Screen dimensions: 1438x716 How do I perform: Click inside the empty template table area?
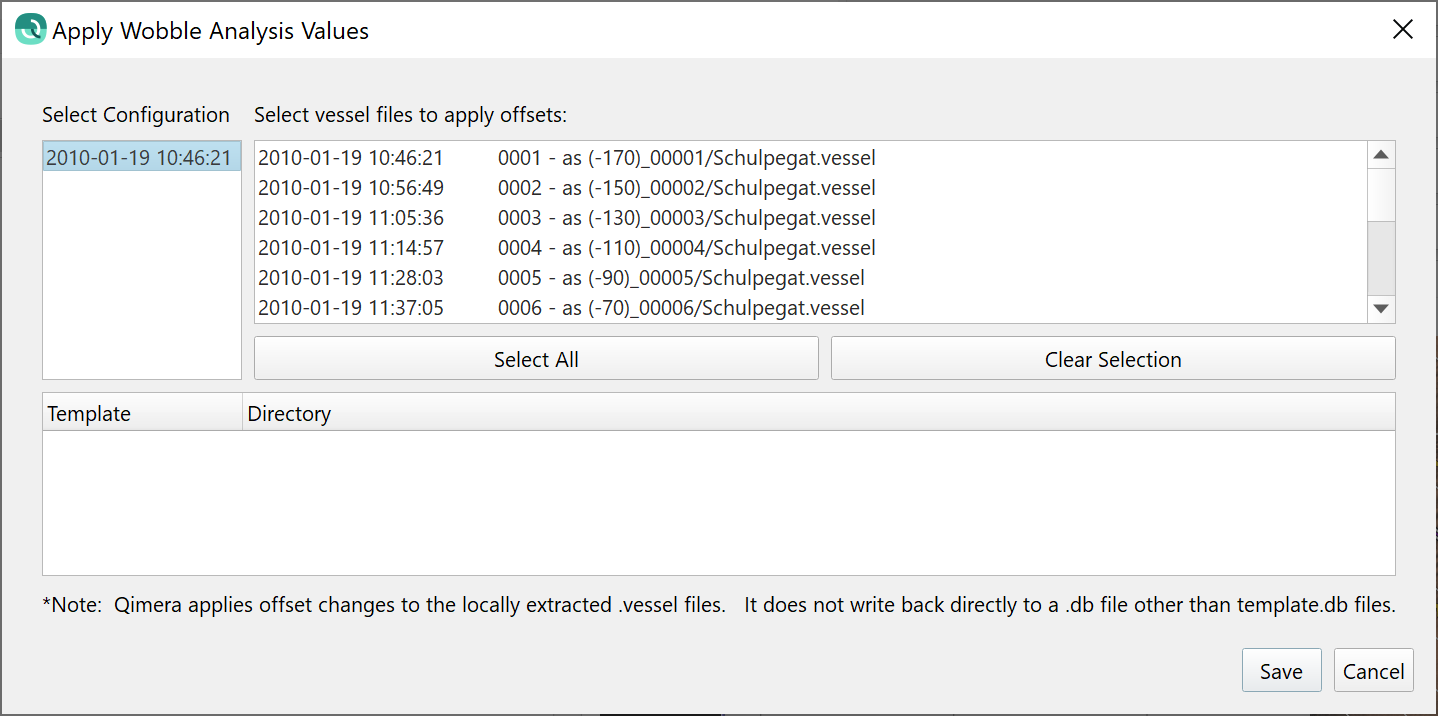pos(718,502)
